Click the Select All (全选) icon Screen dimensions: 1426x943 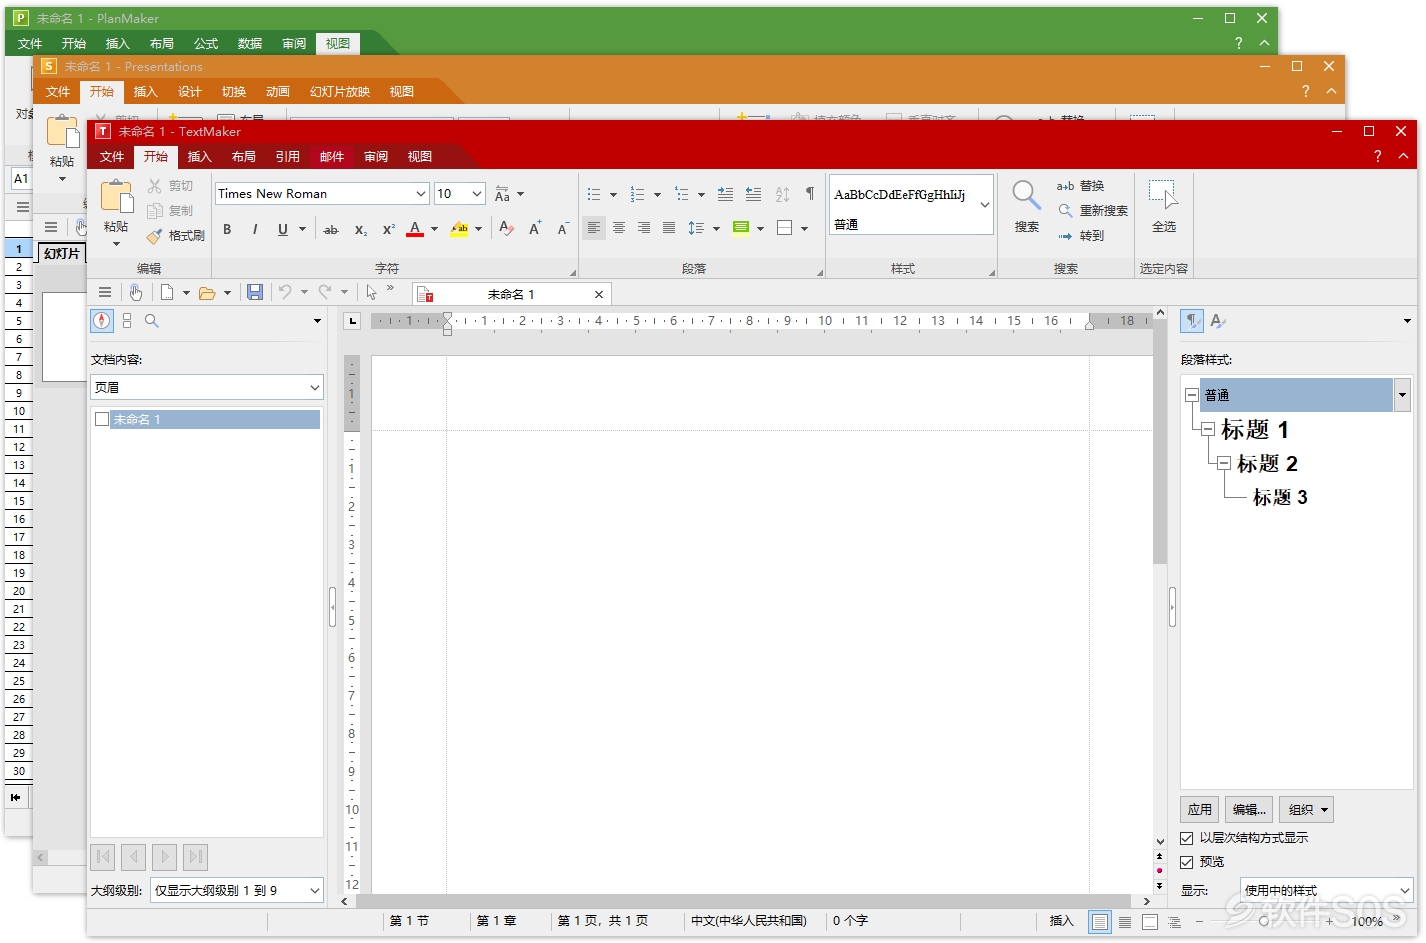point(1164,195)
